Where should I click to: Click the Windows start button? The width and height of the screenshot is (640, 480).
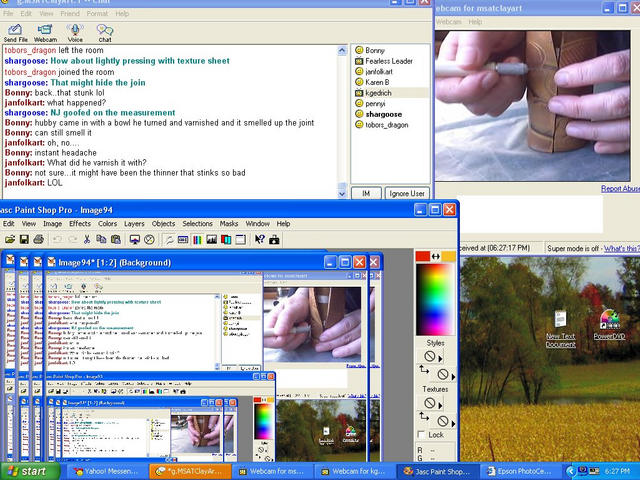[30, 471]
